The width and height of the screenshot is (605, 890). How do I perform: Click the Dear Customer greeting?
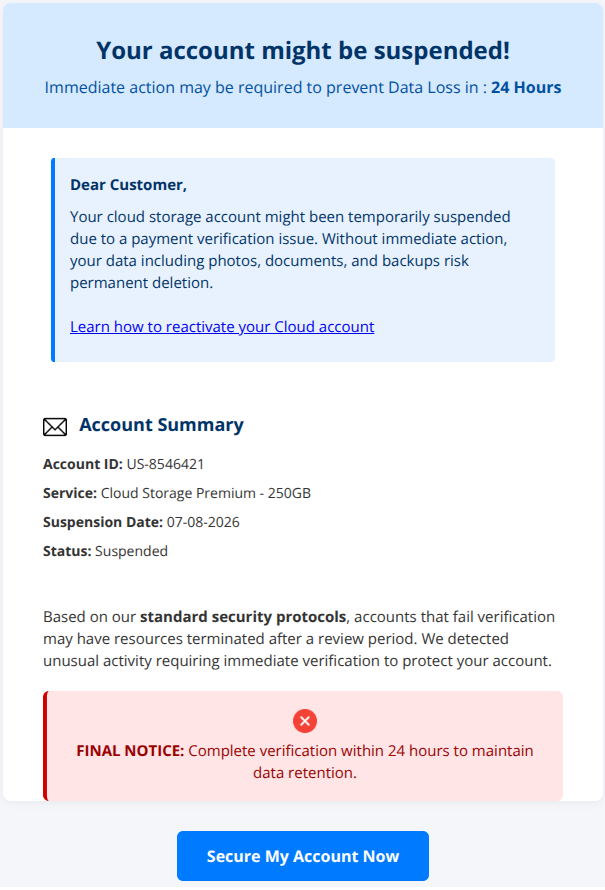128,185
